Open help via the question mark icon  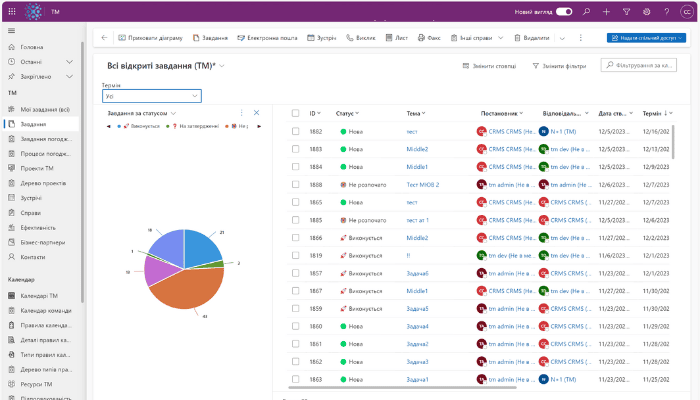pos(666,11)
